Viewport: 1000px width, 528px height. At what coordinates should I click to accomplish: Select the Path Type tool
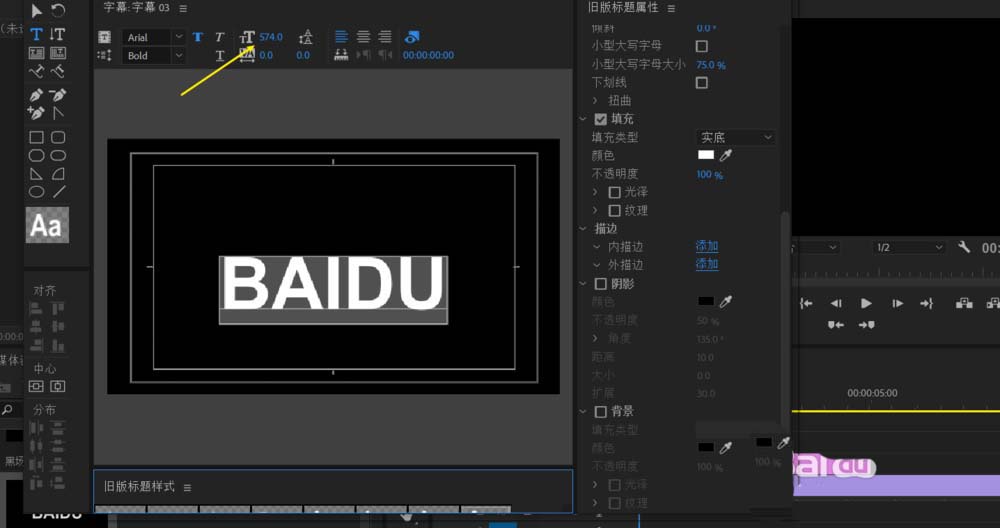pyautogui.click(x=36, y=71)
